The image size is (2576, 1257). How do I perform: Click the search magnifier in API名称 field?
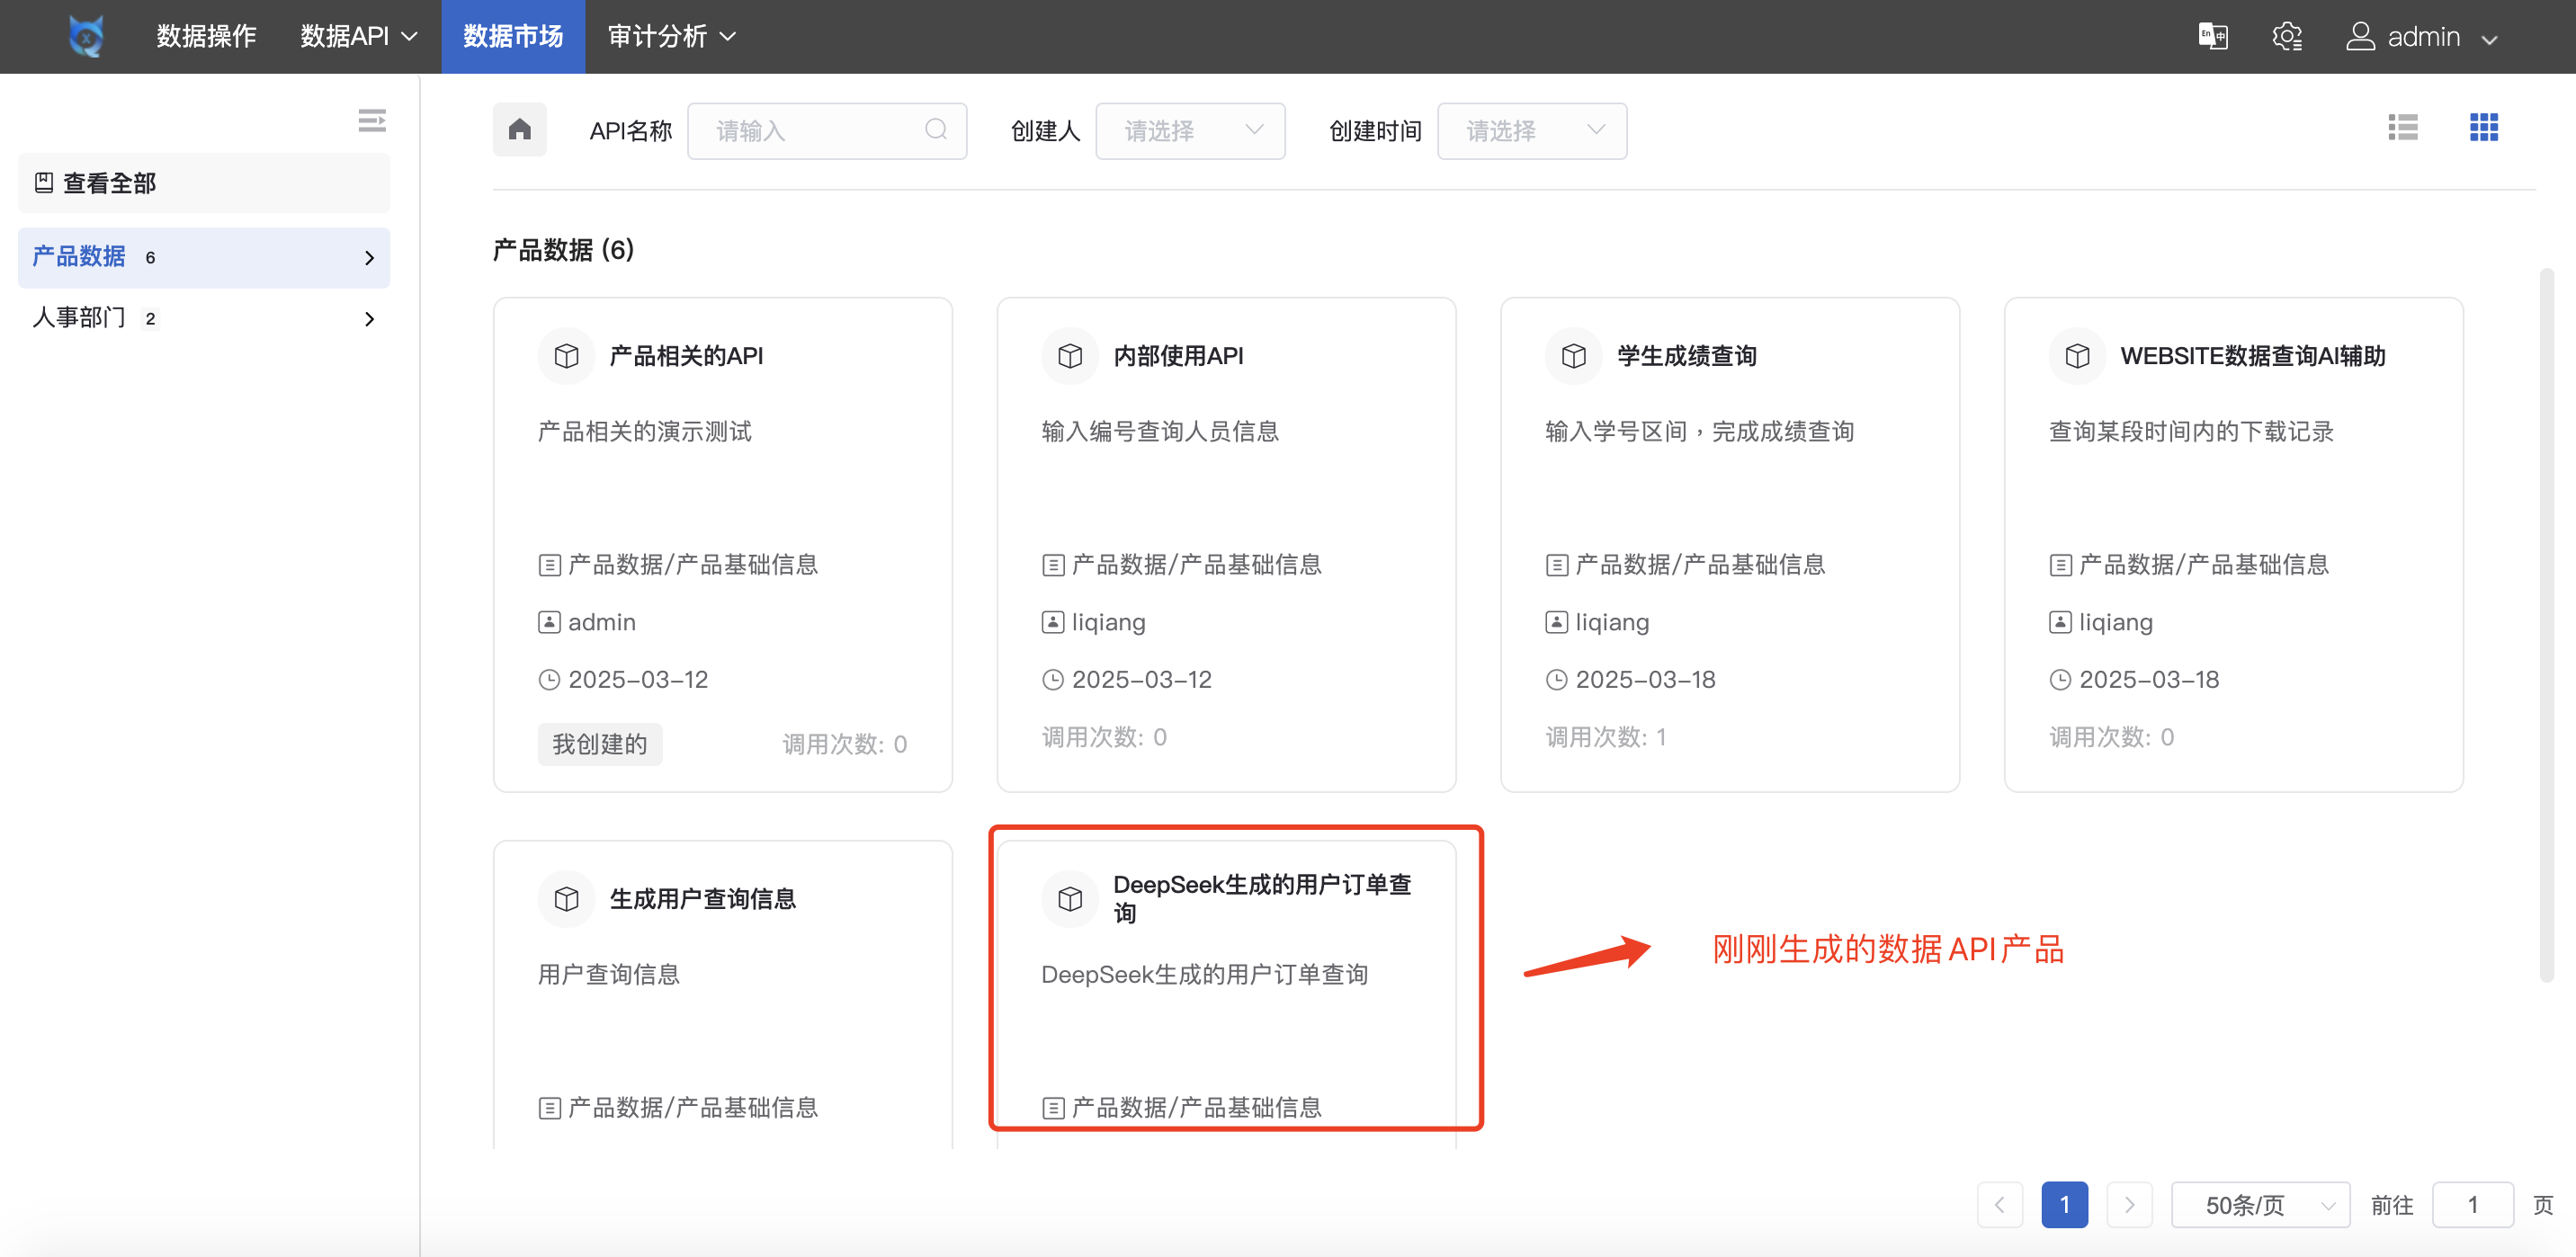coord(936,130)
